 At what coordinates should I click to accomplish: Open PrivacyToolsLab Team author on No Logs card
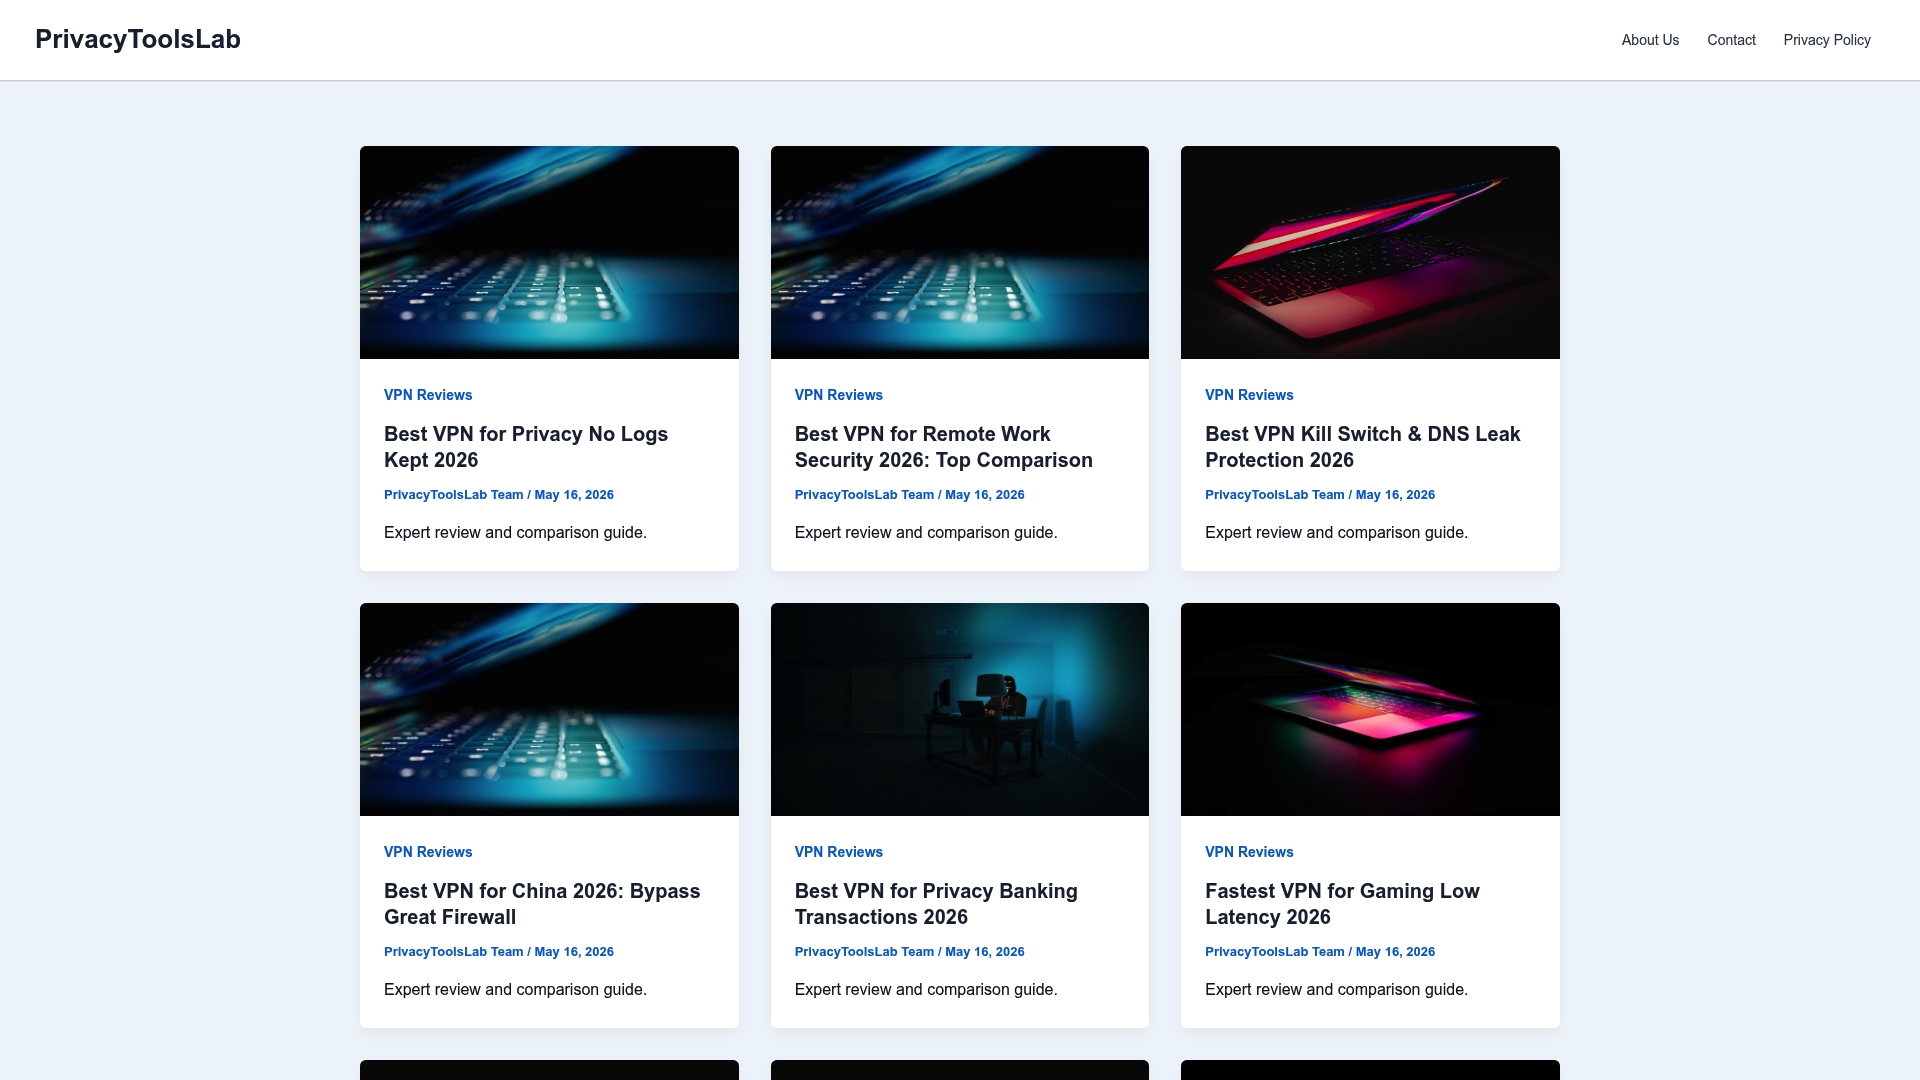tap(454, 495)
